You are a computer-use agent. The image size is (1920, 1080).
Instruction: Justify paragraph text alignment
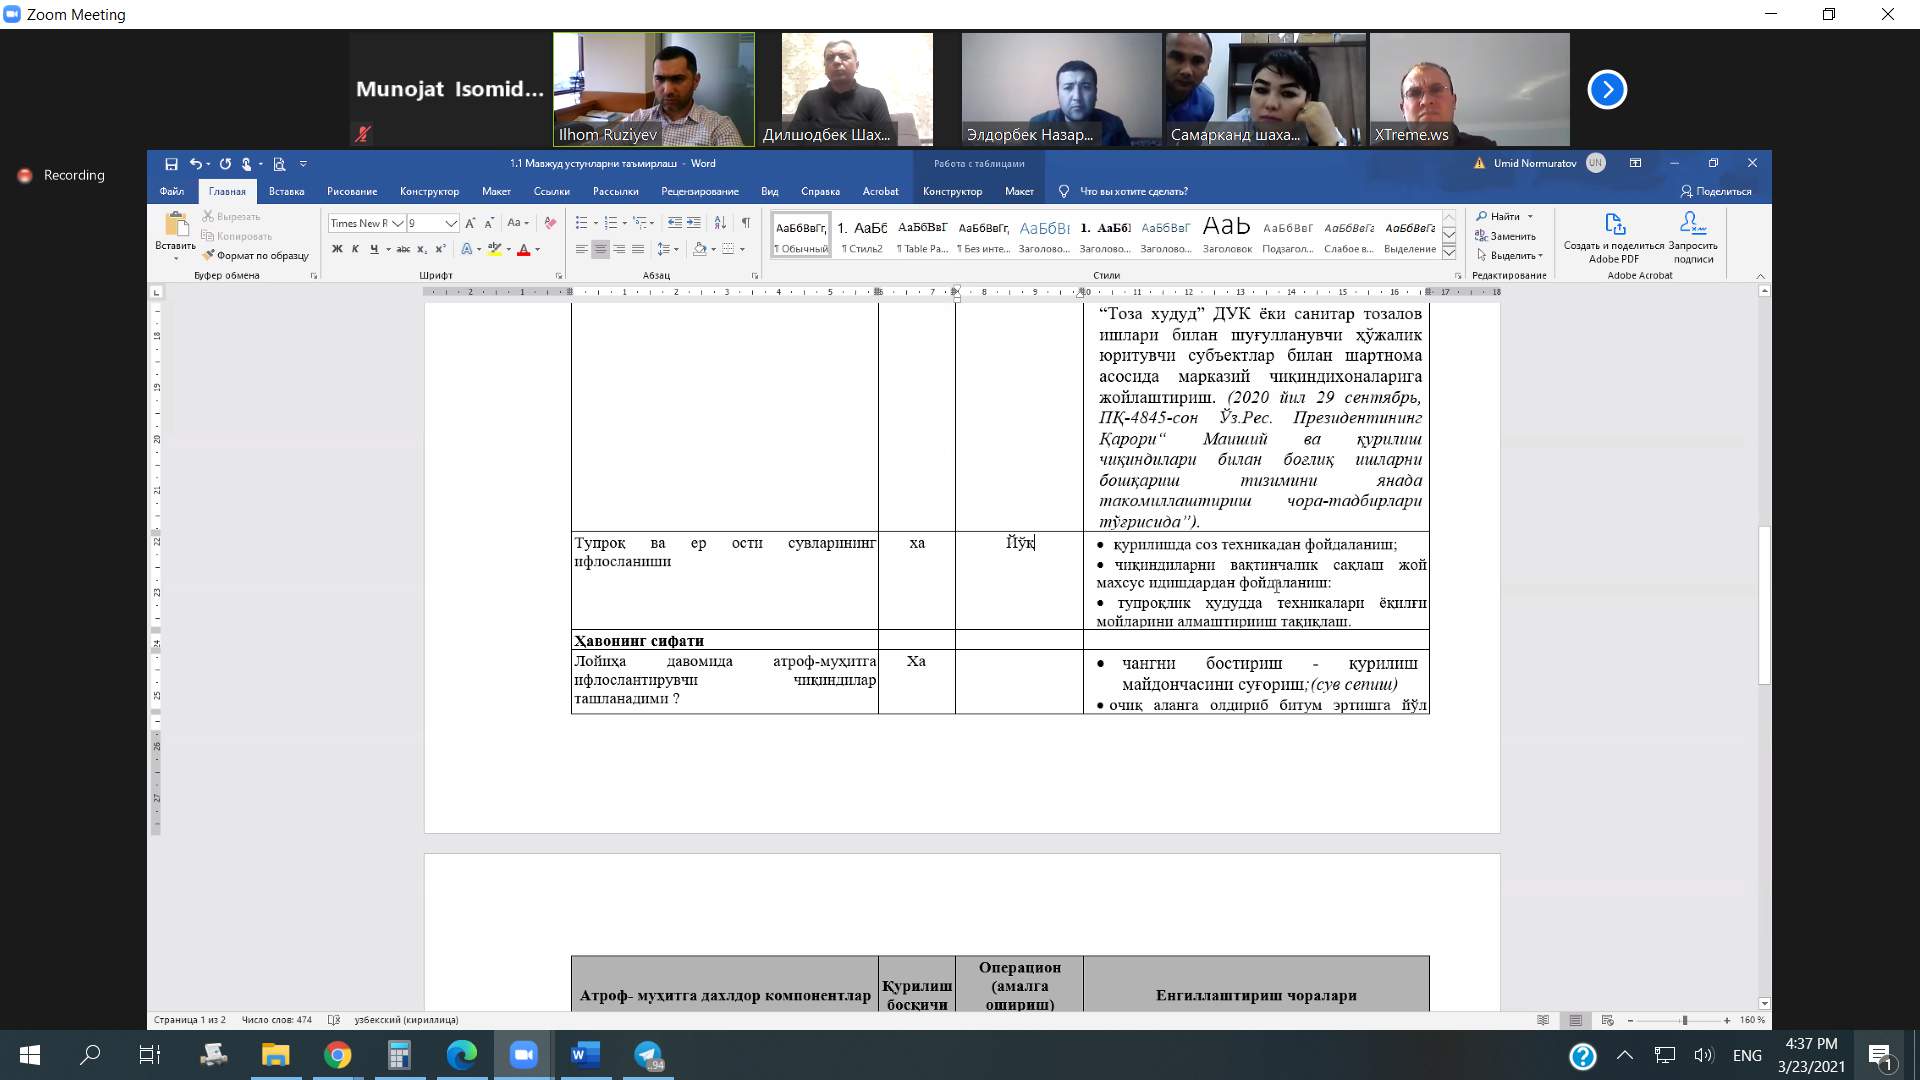(x=637, y=249)
